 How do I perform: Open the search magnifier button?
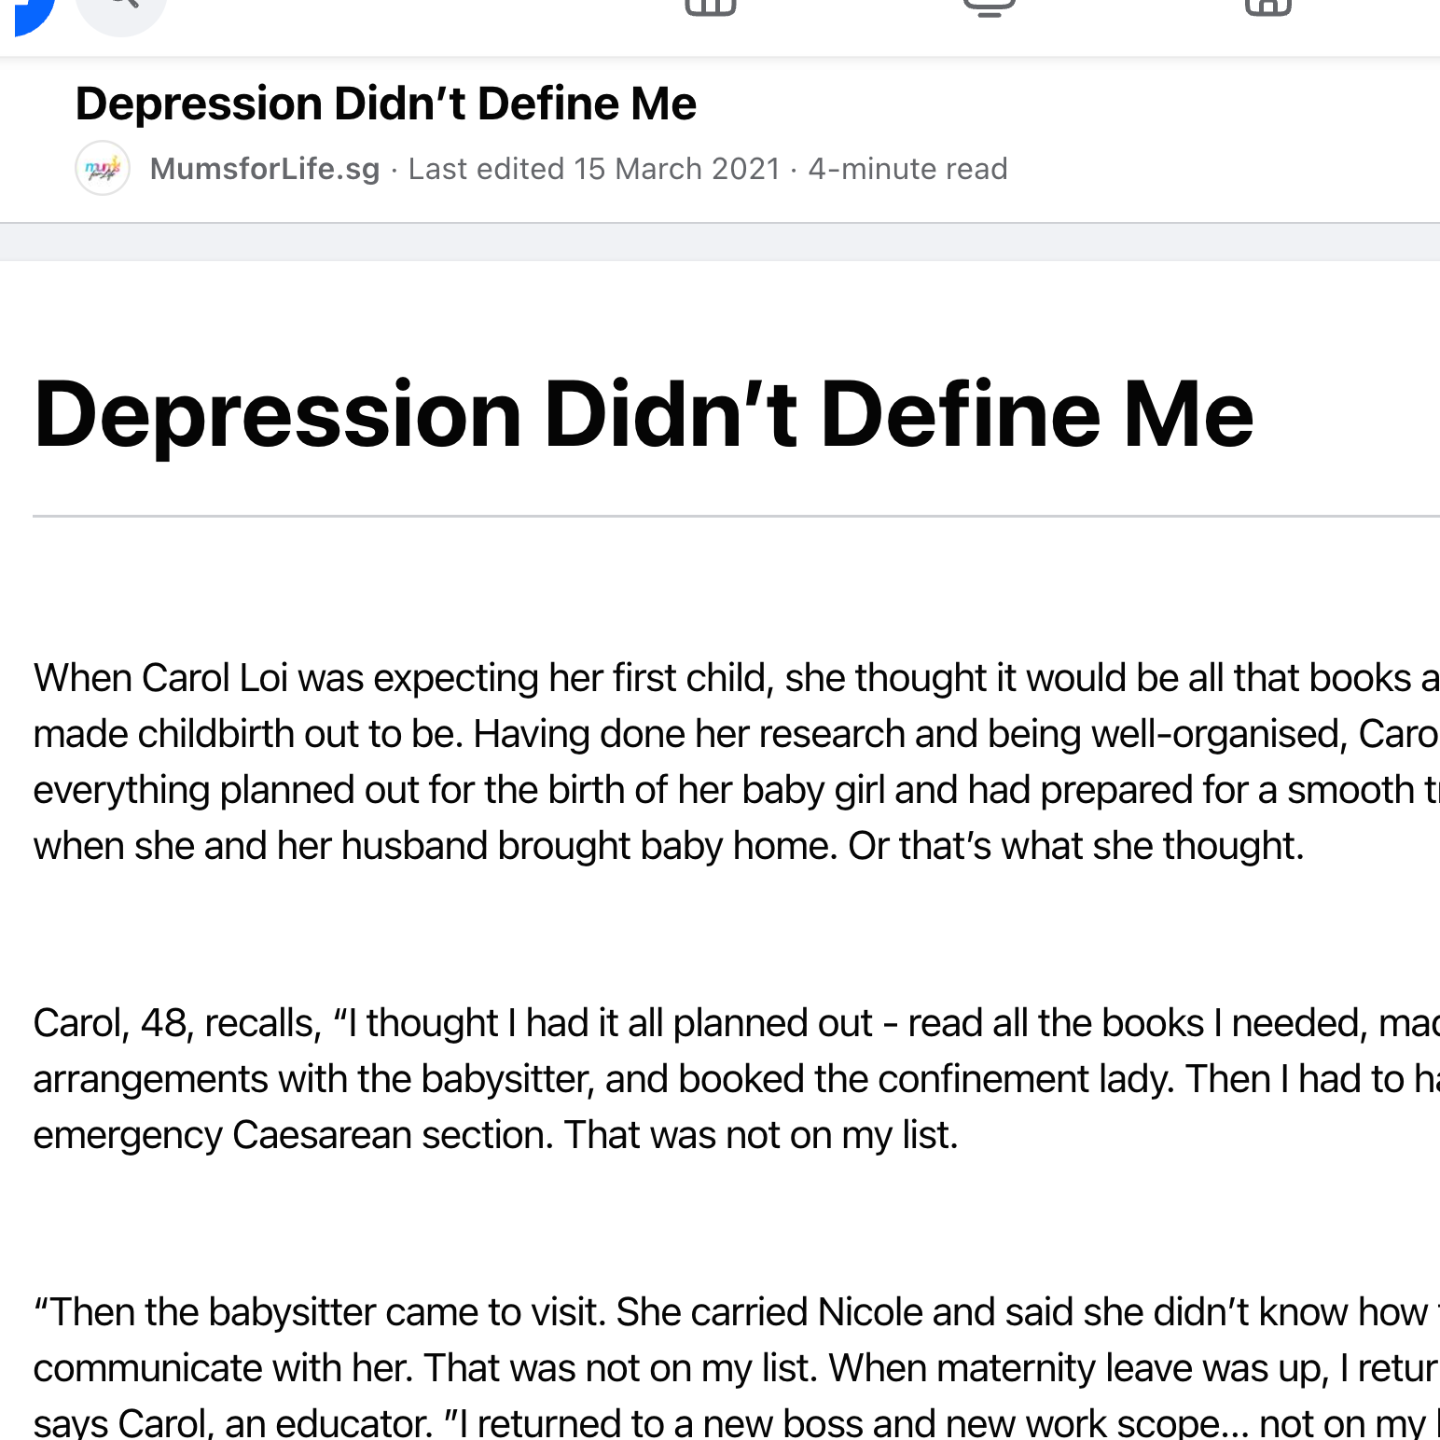pyautogui.click(x=121, y=14)
